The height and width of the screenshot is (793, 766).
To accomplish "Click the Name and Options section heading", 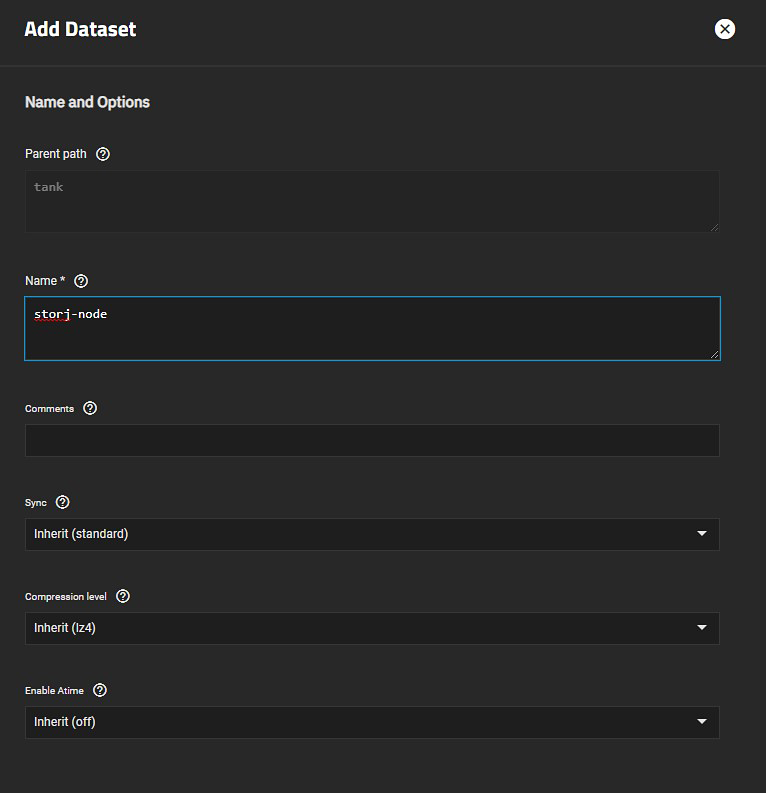I will pyautogui.click(x=87, y=102).
